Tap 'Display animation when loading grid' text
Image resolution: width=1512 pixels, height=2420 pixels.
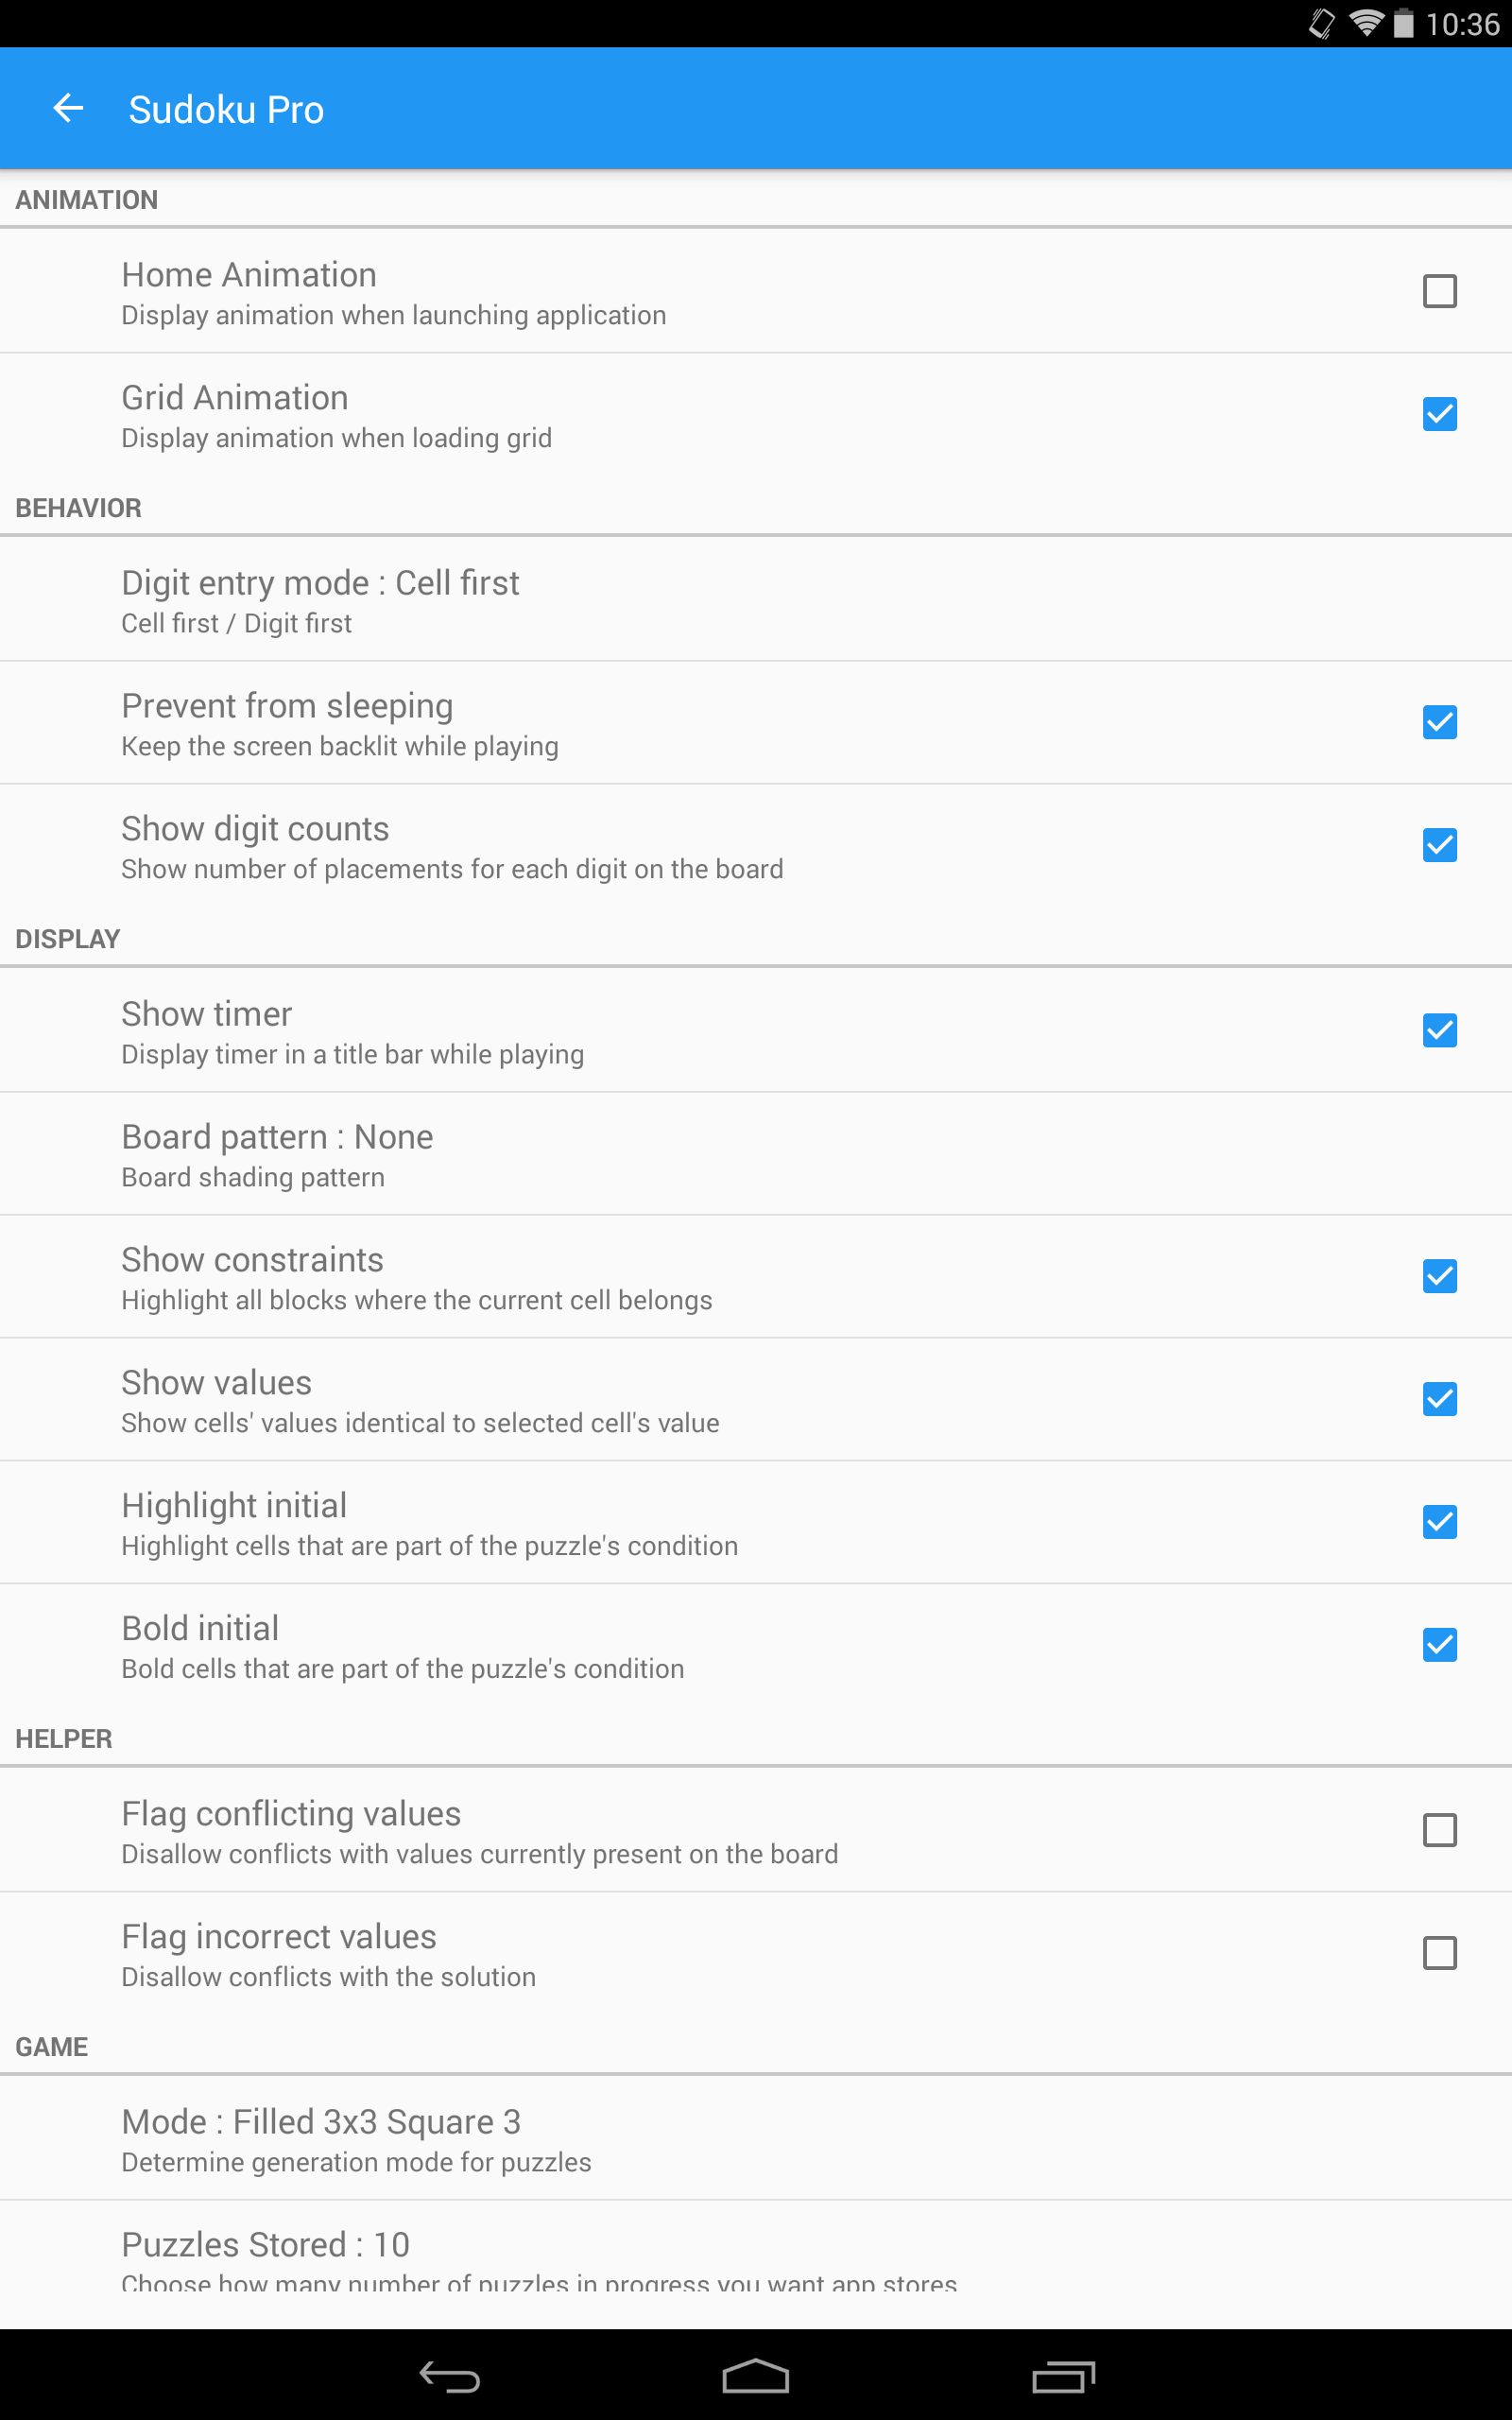click(x=336, y=438)
